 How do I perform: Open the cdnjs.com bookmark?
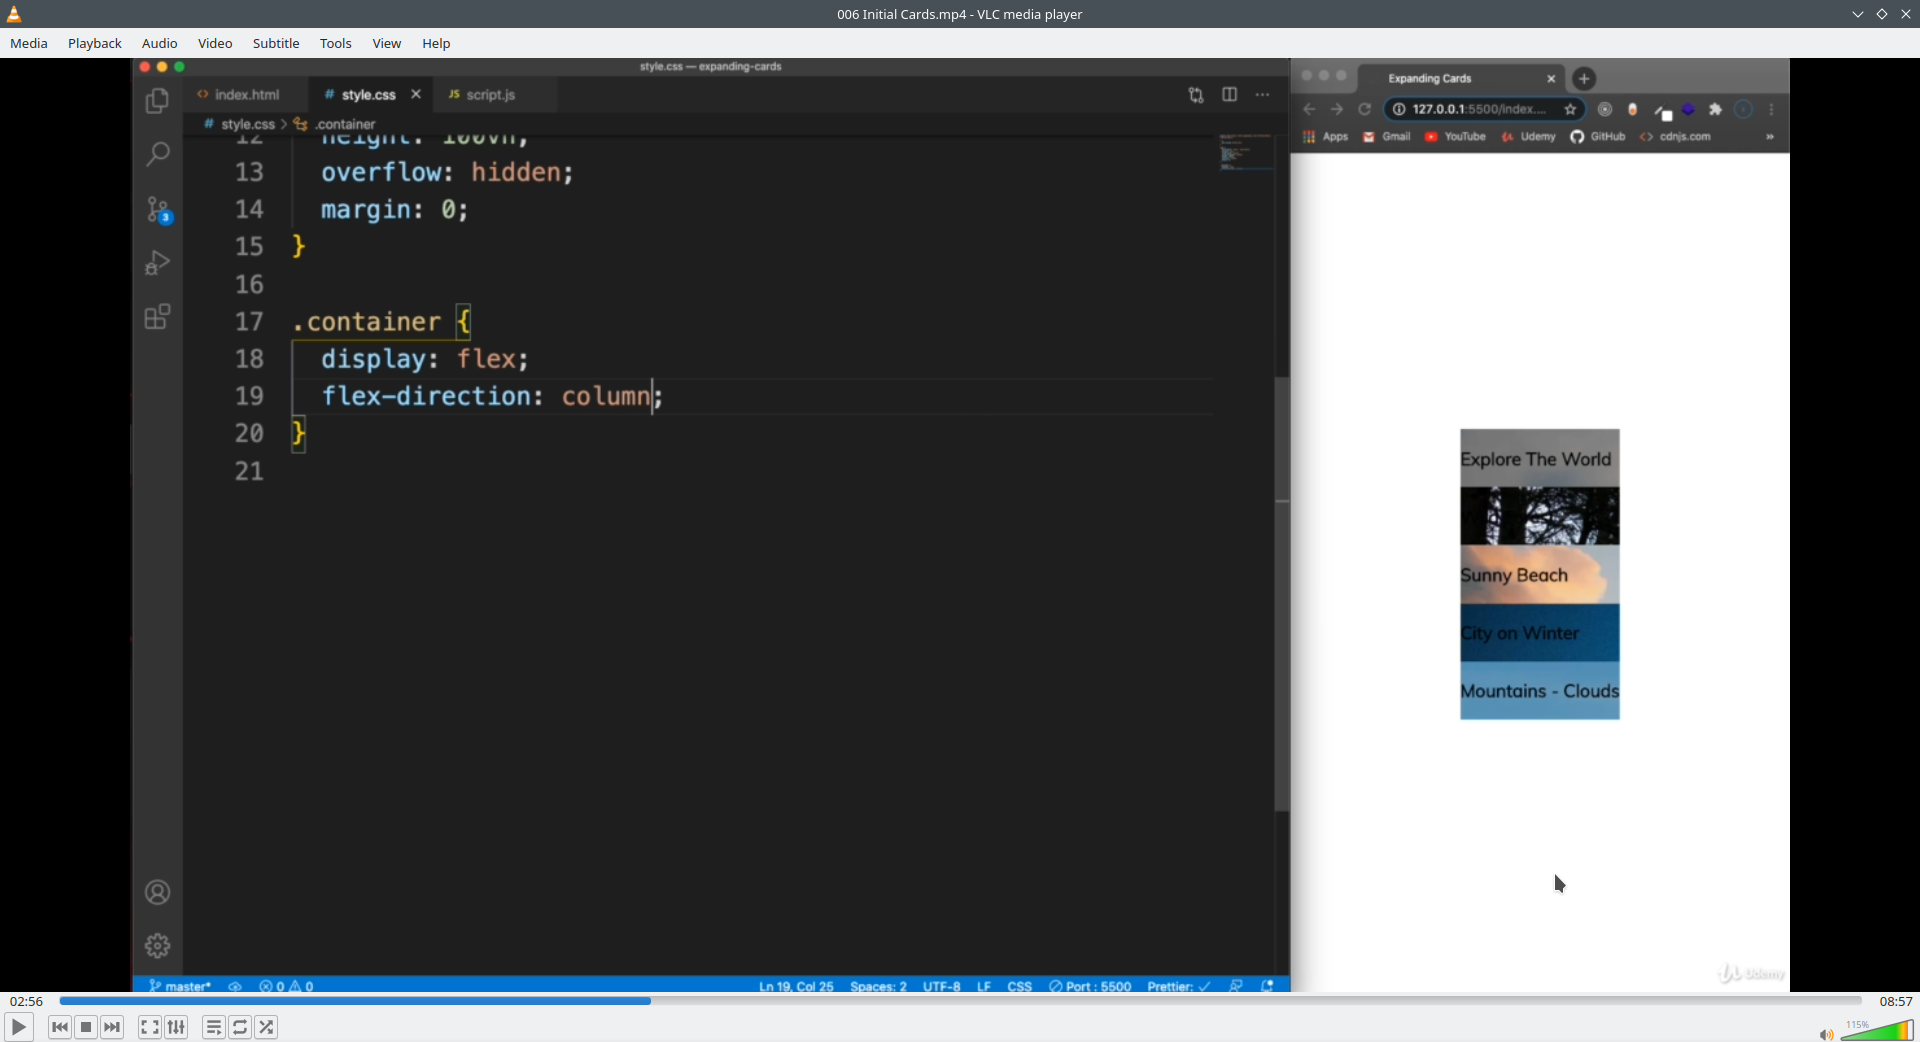point(1675,137)
